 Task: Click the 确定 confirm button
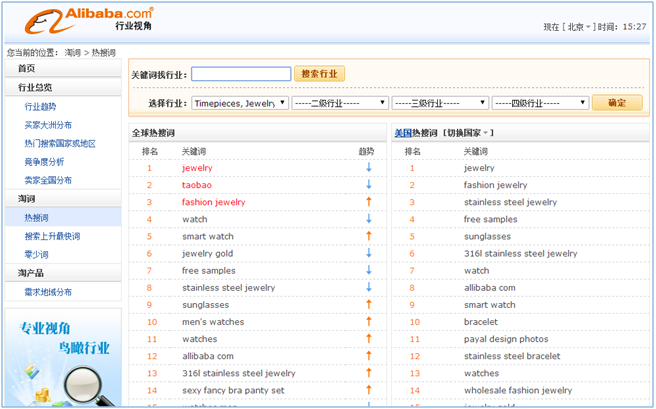pos(617,103)
